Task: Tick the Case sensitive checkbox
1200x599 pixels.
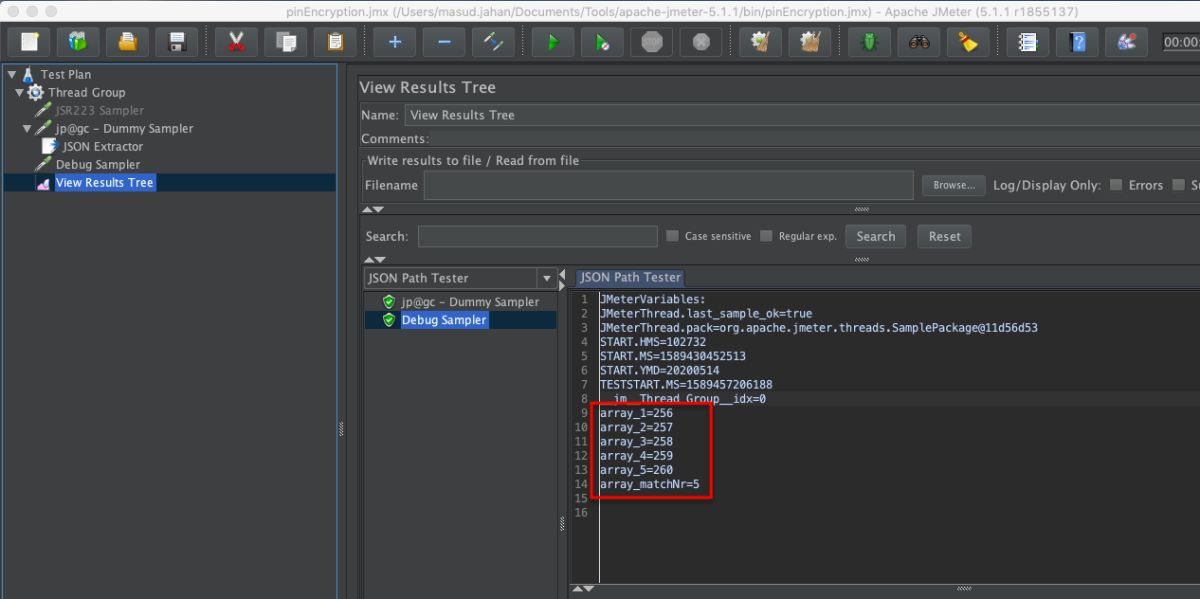Action: [672, 236]
